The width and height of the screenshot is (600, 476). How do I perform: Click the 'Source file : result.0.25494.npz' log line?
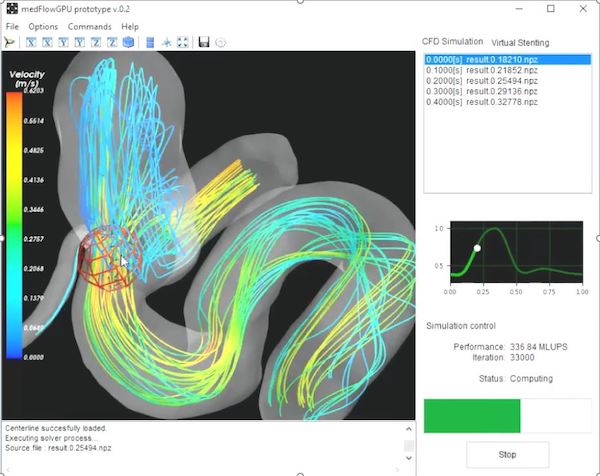coord(58,448)
